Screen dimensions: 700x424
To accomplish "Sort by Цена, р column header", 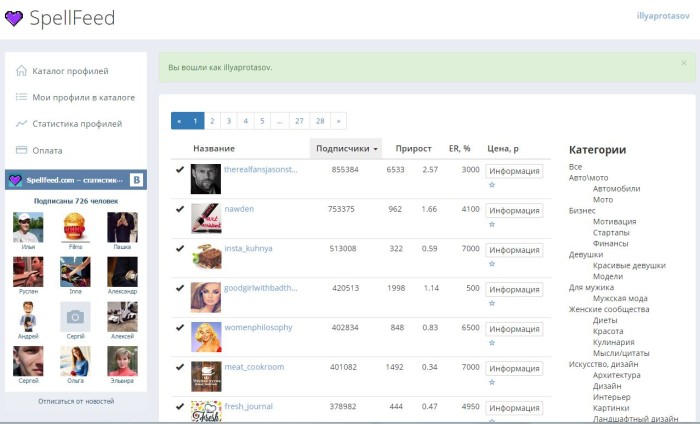I will click(x=503, y=149).
